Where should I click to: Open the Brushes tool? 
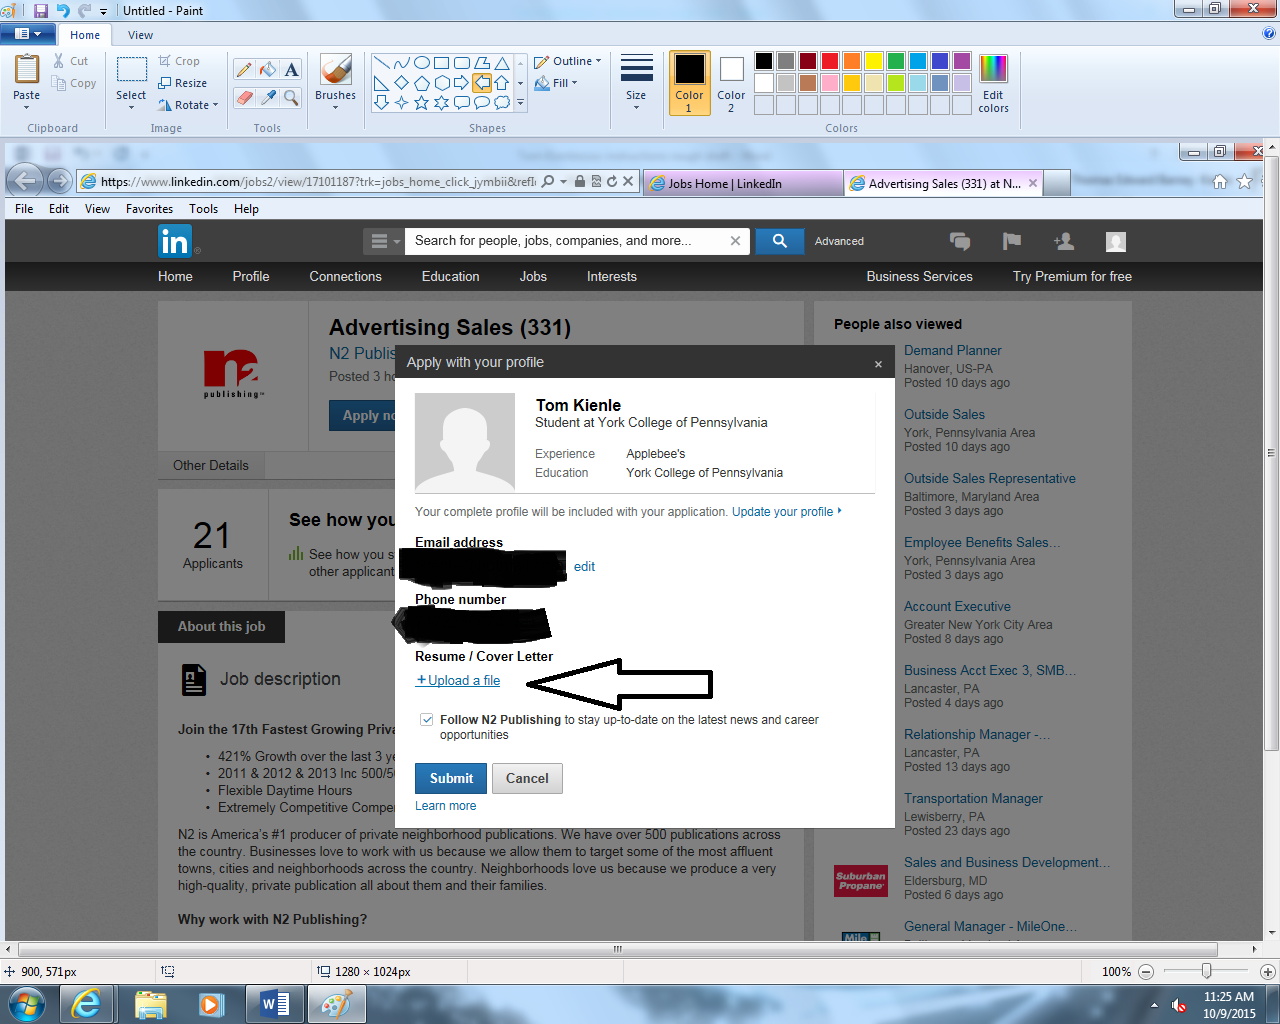tap(335, 80)
